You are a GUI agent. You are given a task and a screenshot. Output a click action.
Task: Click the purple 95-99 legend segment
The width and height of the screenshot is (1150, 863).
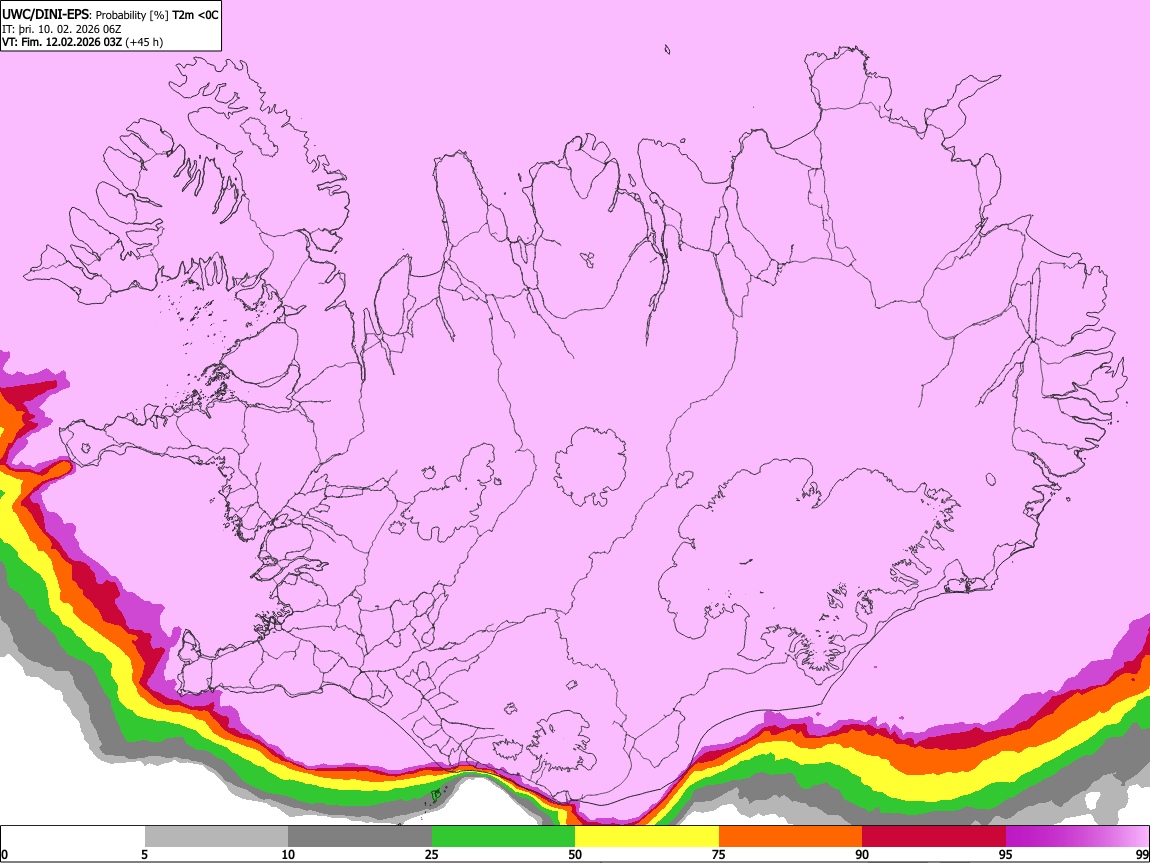[1077, 837]
